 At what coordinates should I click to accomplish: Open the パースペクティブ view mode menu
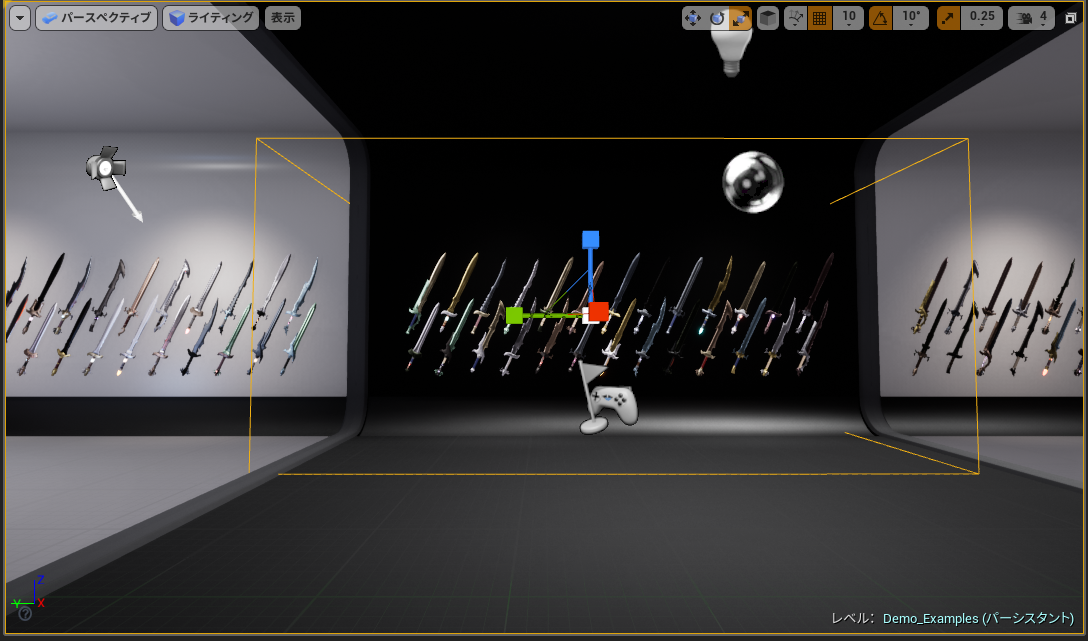[96, 18]
